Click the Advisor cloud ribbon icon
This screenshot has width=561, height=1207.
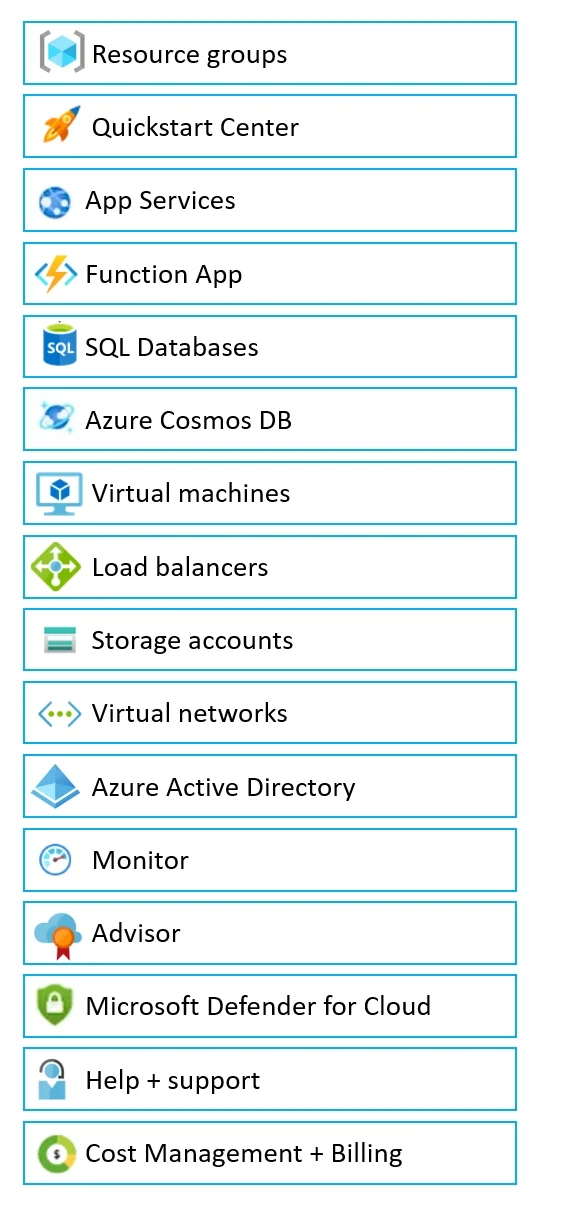tap(57, 934)
